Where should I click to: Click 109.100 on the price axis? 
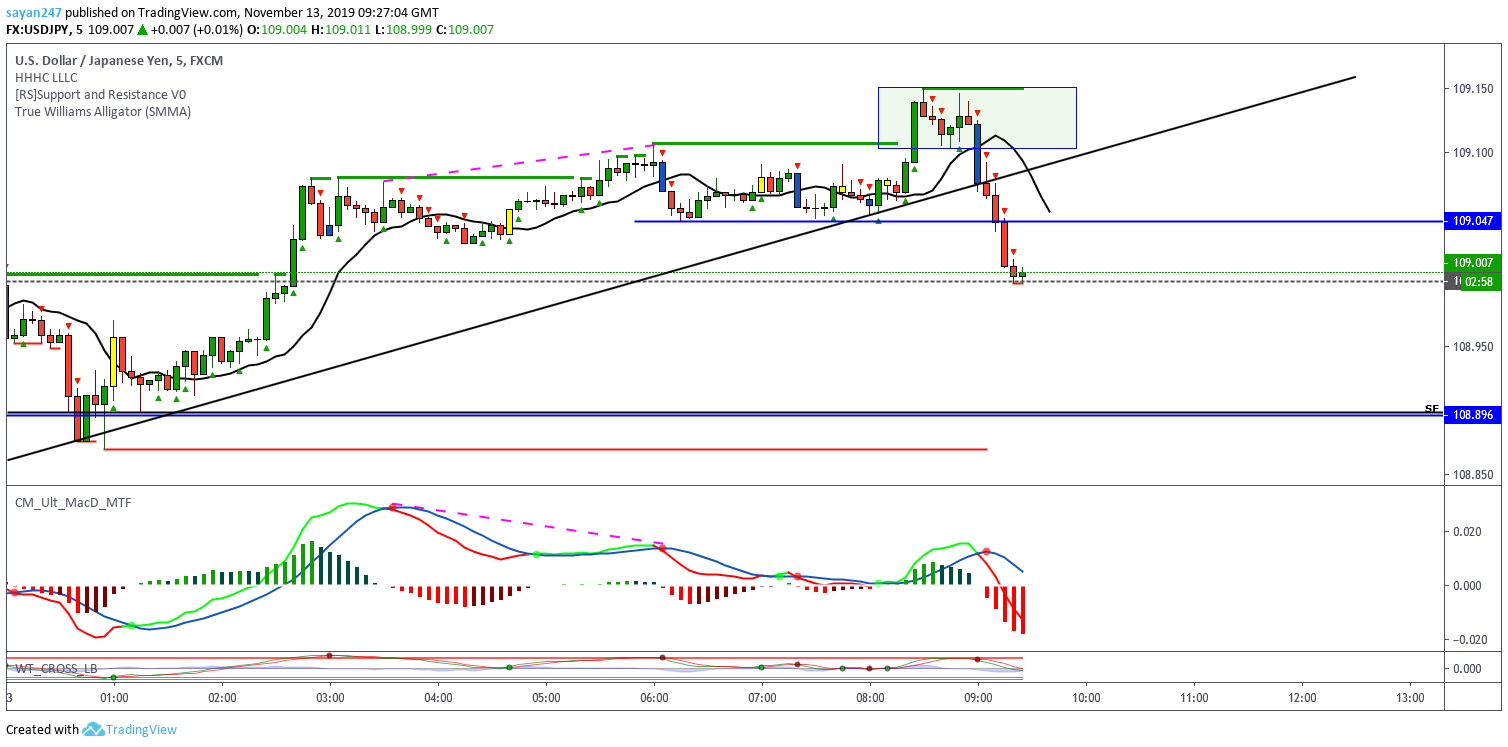pos(1472,153)
